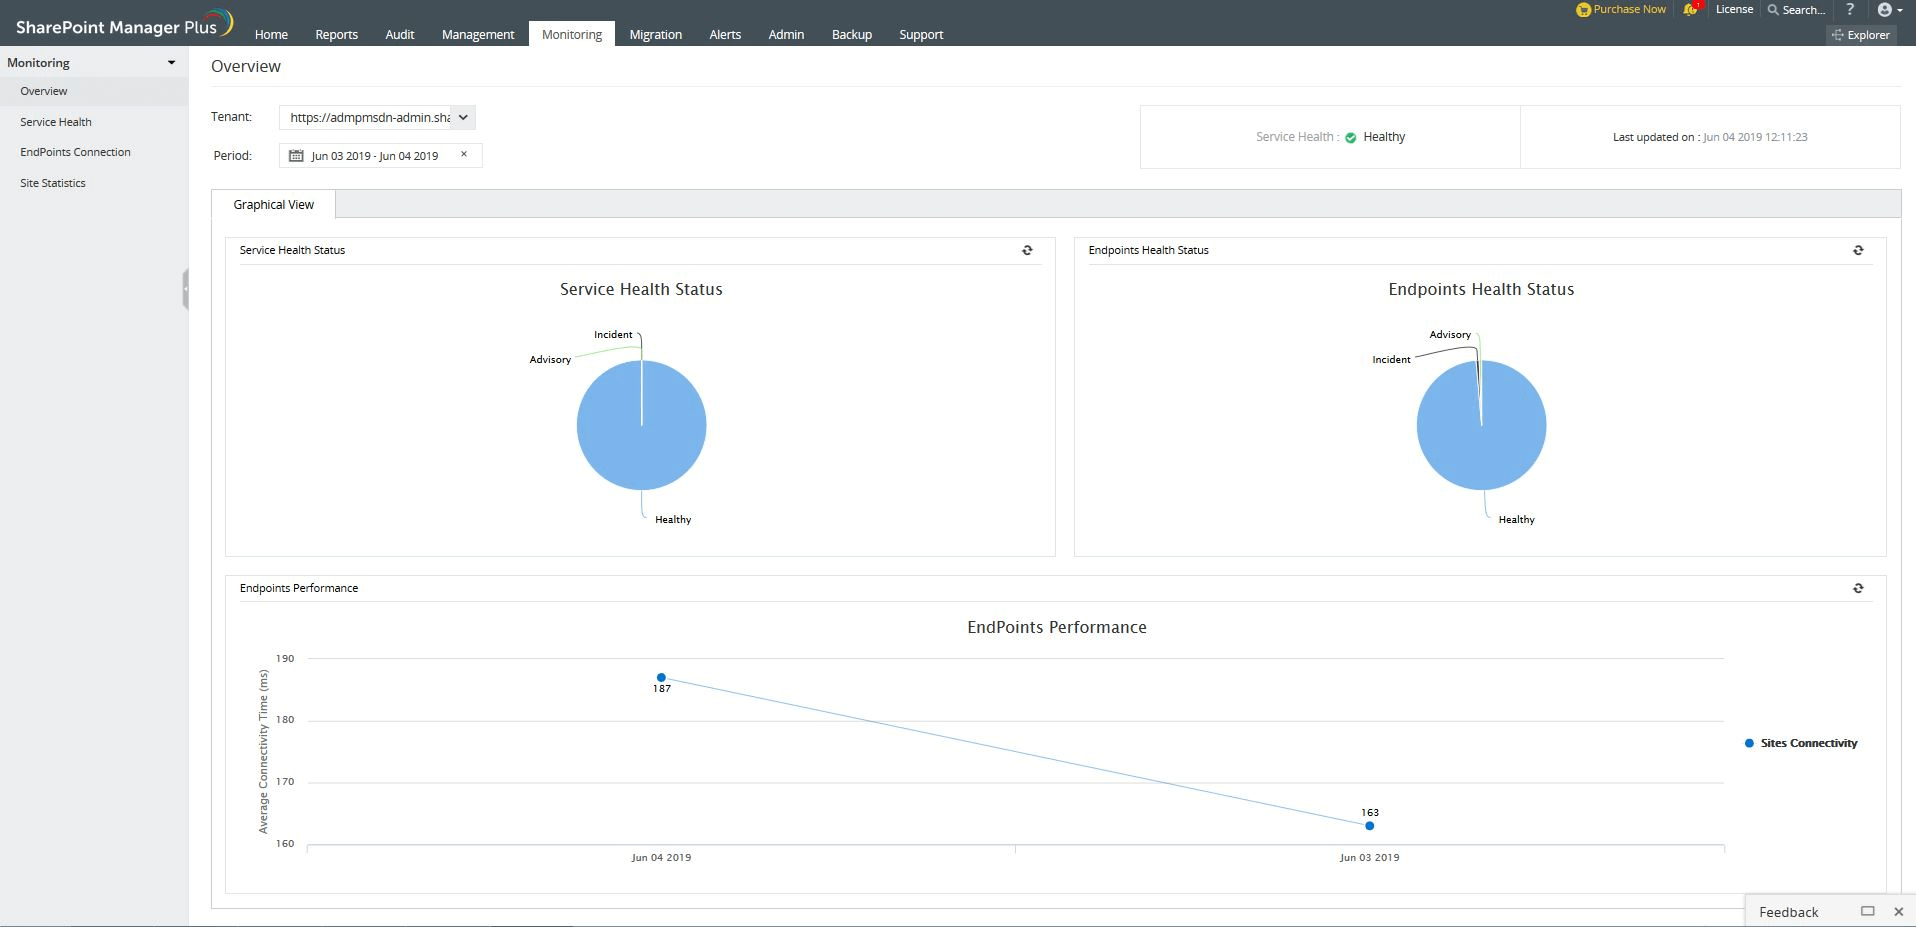Open the Tenant dropdown
The height and width of the screenshot is (927, 1916).
click(463, 118)
